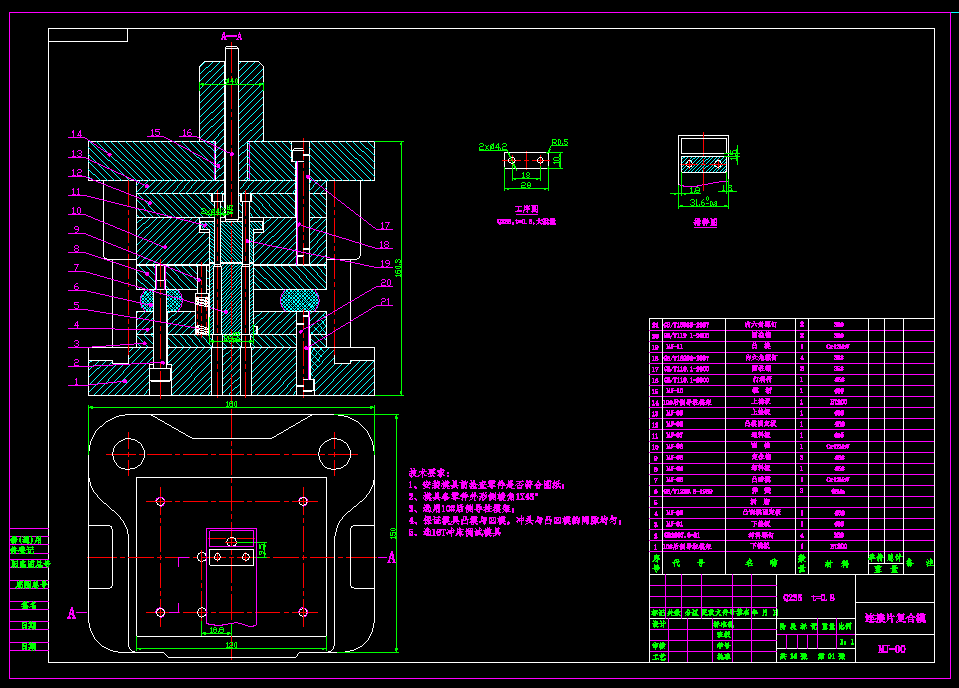Select part number 21 in section view
This screenshot has width=959, height=688.
pyautogui.click(x=386, y=301)
